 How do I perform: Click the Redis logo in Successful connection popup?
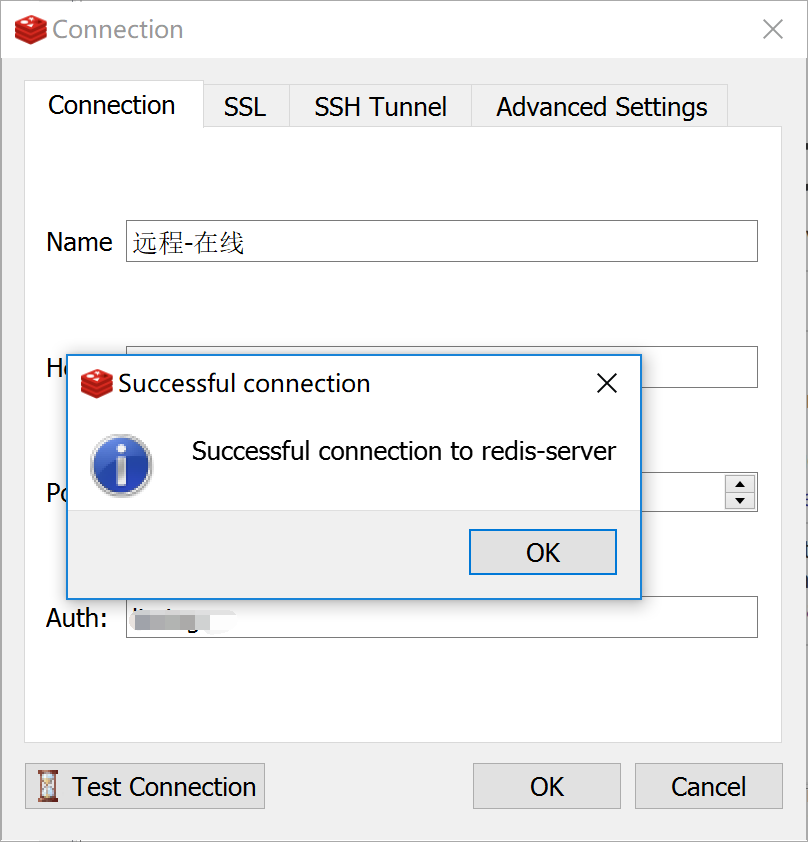96,384
